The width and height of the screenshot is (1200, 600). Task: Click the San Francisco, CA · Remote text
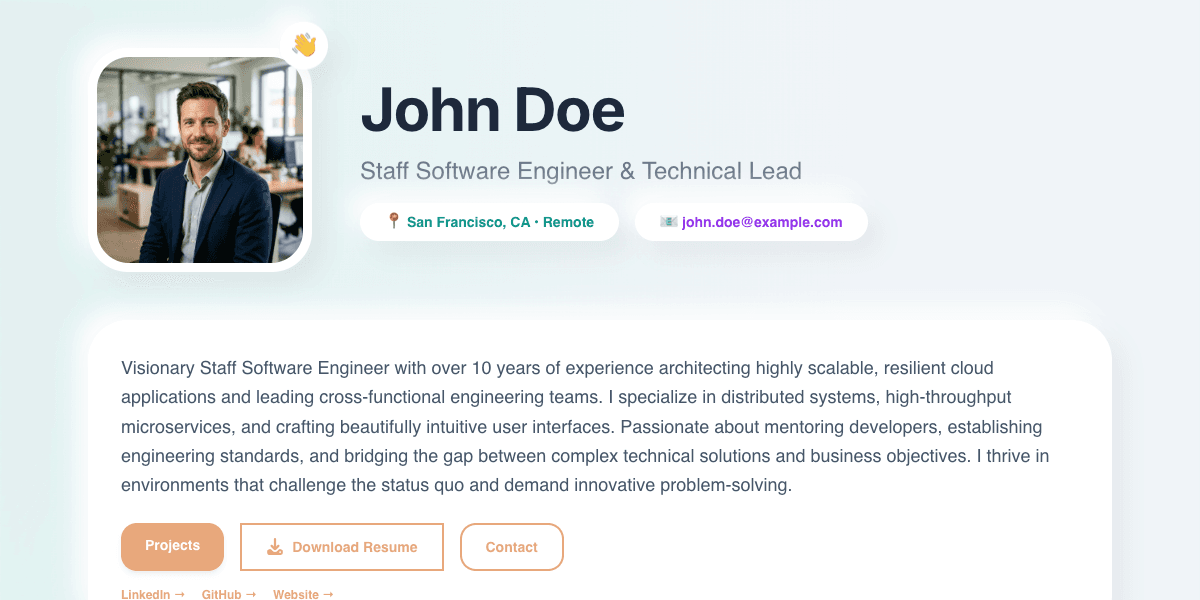[x=500, y=222]
